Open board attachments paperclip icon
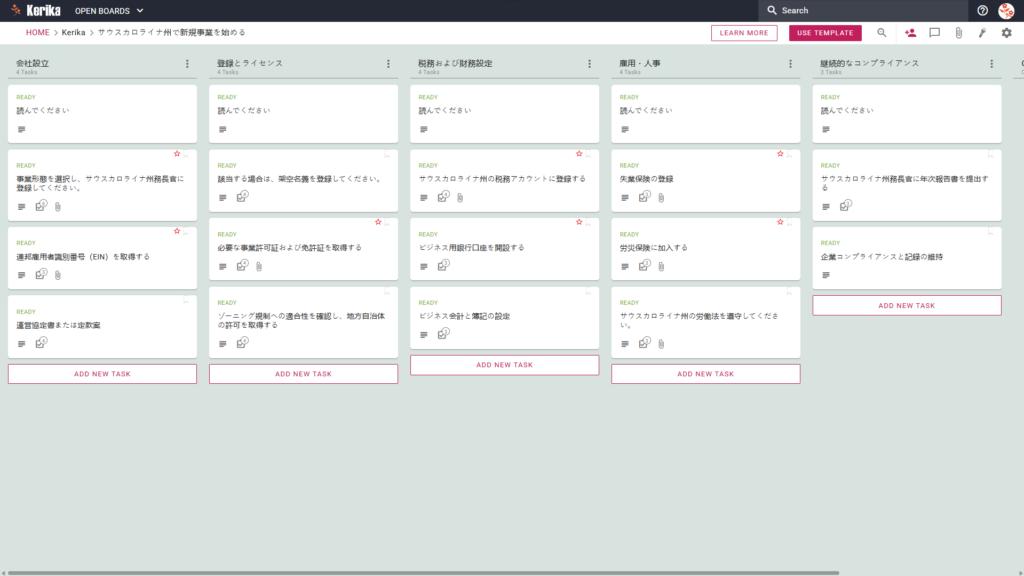1024x576 pixels. coord(959,33)
